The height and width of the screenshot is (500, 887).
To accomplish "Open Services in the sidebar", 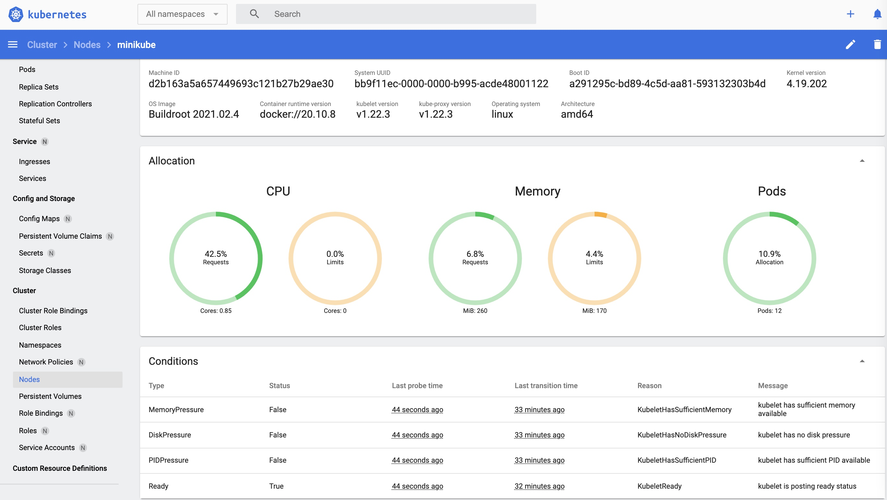I will tap(32, 179).
